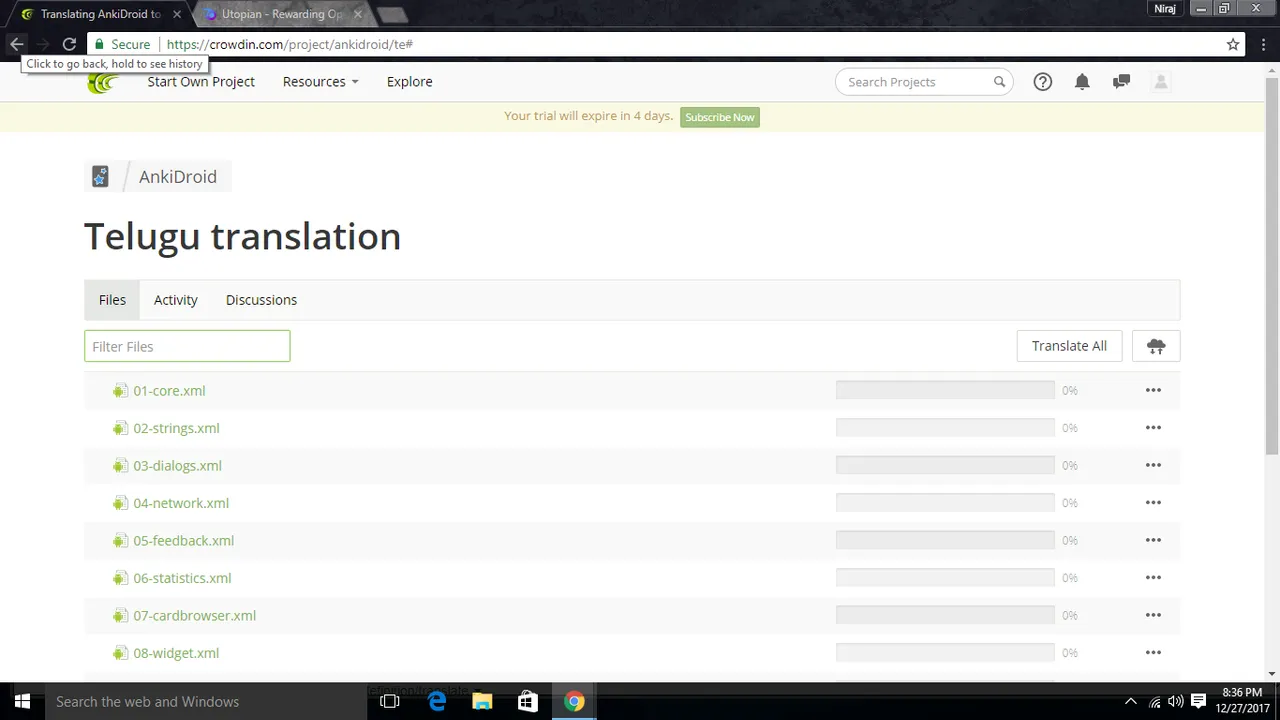The width and height of the screenshot is (1280, 720).
Task: Open the Action Center notification icon
Action: pos(1198,702)
